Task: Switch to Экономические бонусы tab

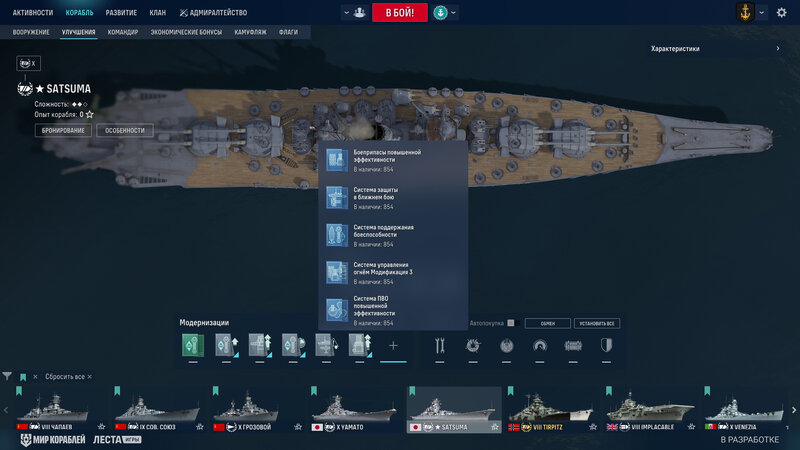Action: pos(186,32)
